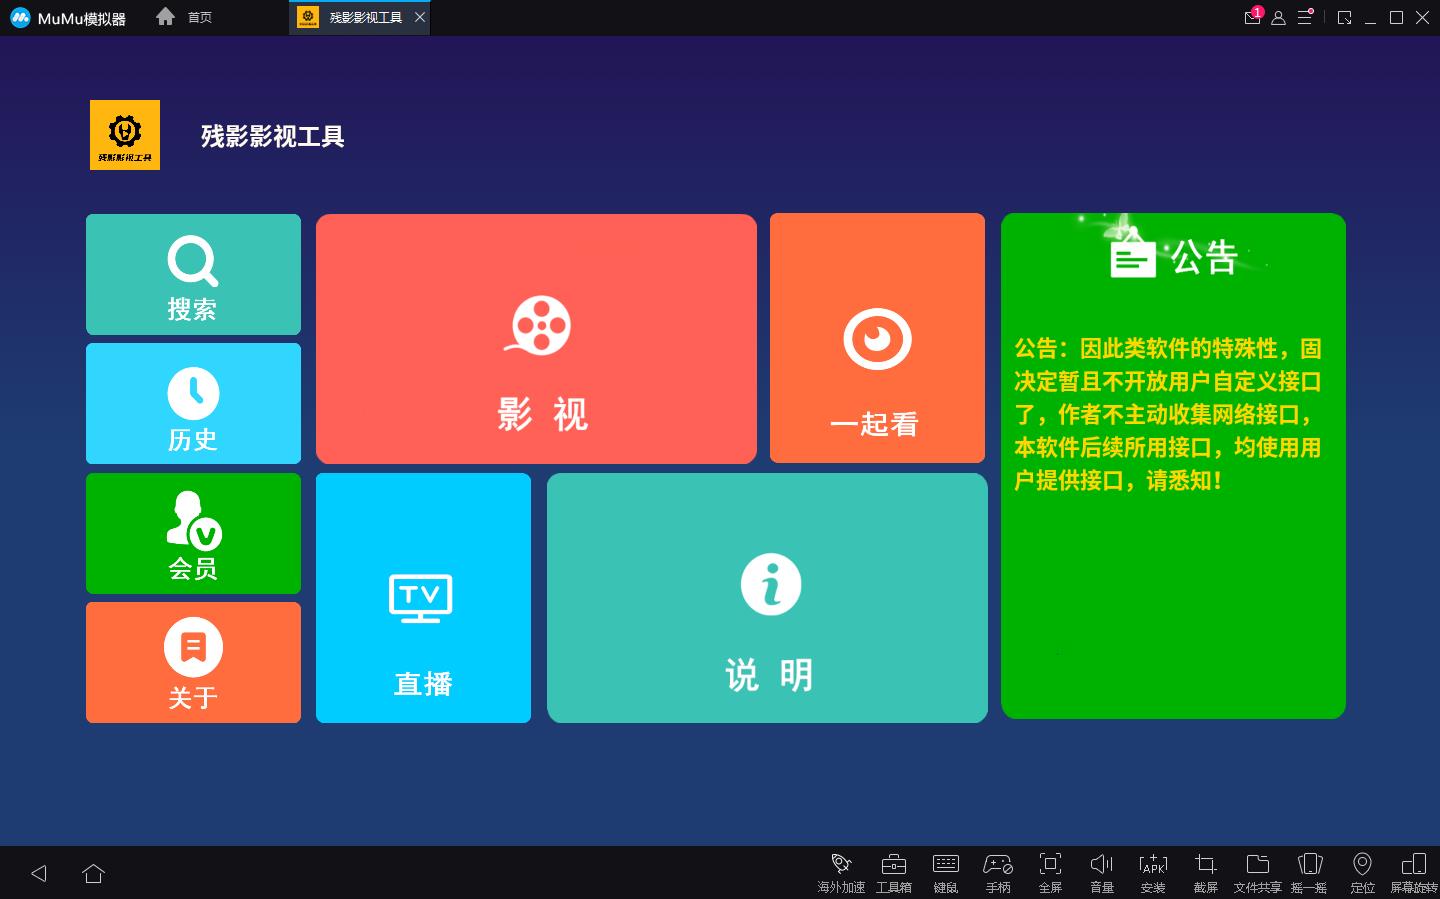Viewport: 1440px width, 899px height.
Task: Click the Android home button
Action: (x=93, y=873)
